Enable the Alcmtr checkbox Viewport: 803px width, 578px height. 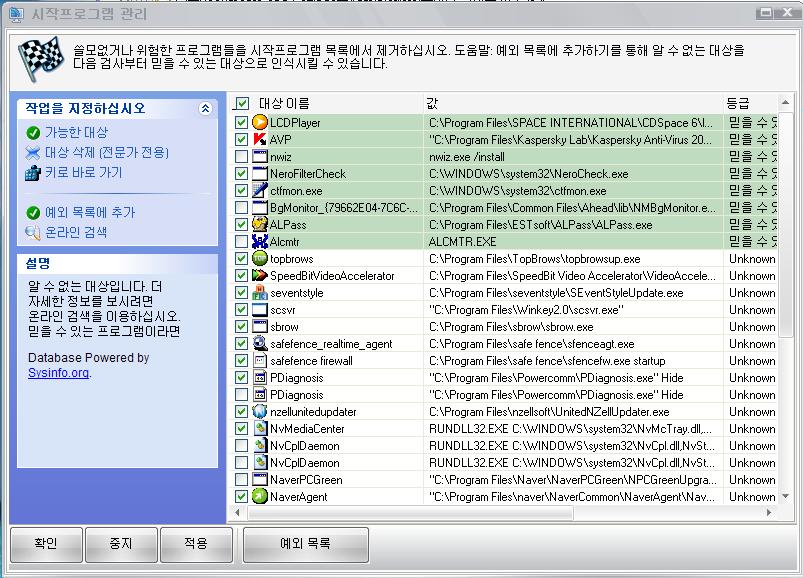(x=241, y=241)
